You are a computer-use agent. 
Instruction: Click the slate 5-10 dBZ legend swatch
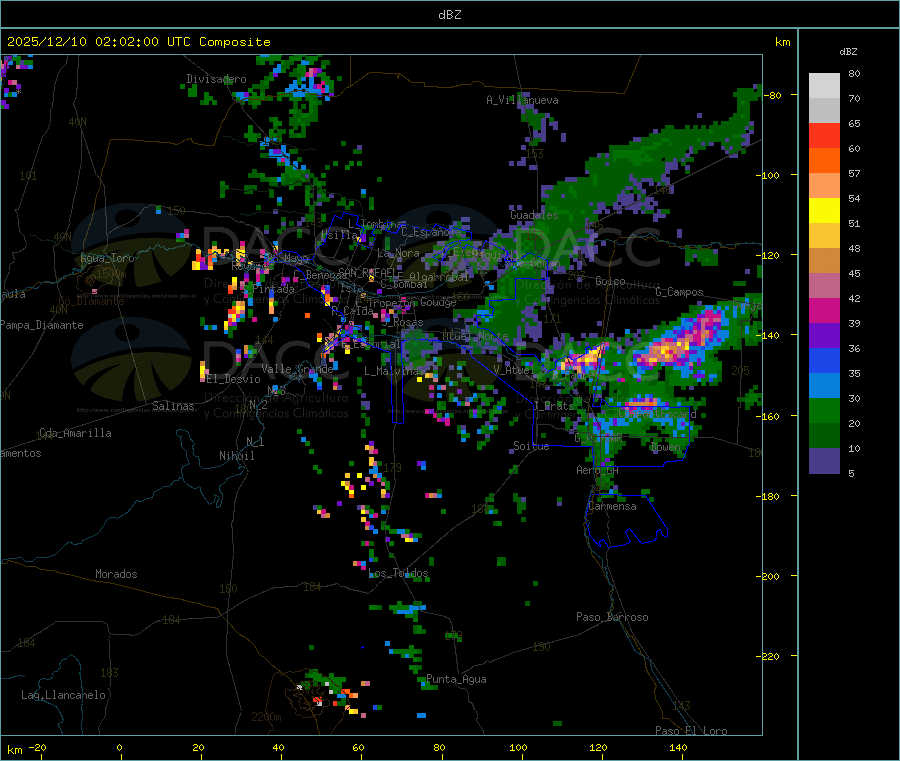[824, 461]
